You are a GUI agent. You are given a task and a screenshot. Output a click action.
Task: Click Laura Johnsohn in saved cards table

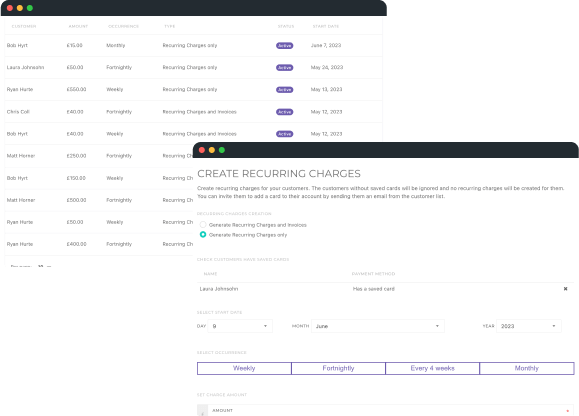(219, 289)
